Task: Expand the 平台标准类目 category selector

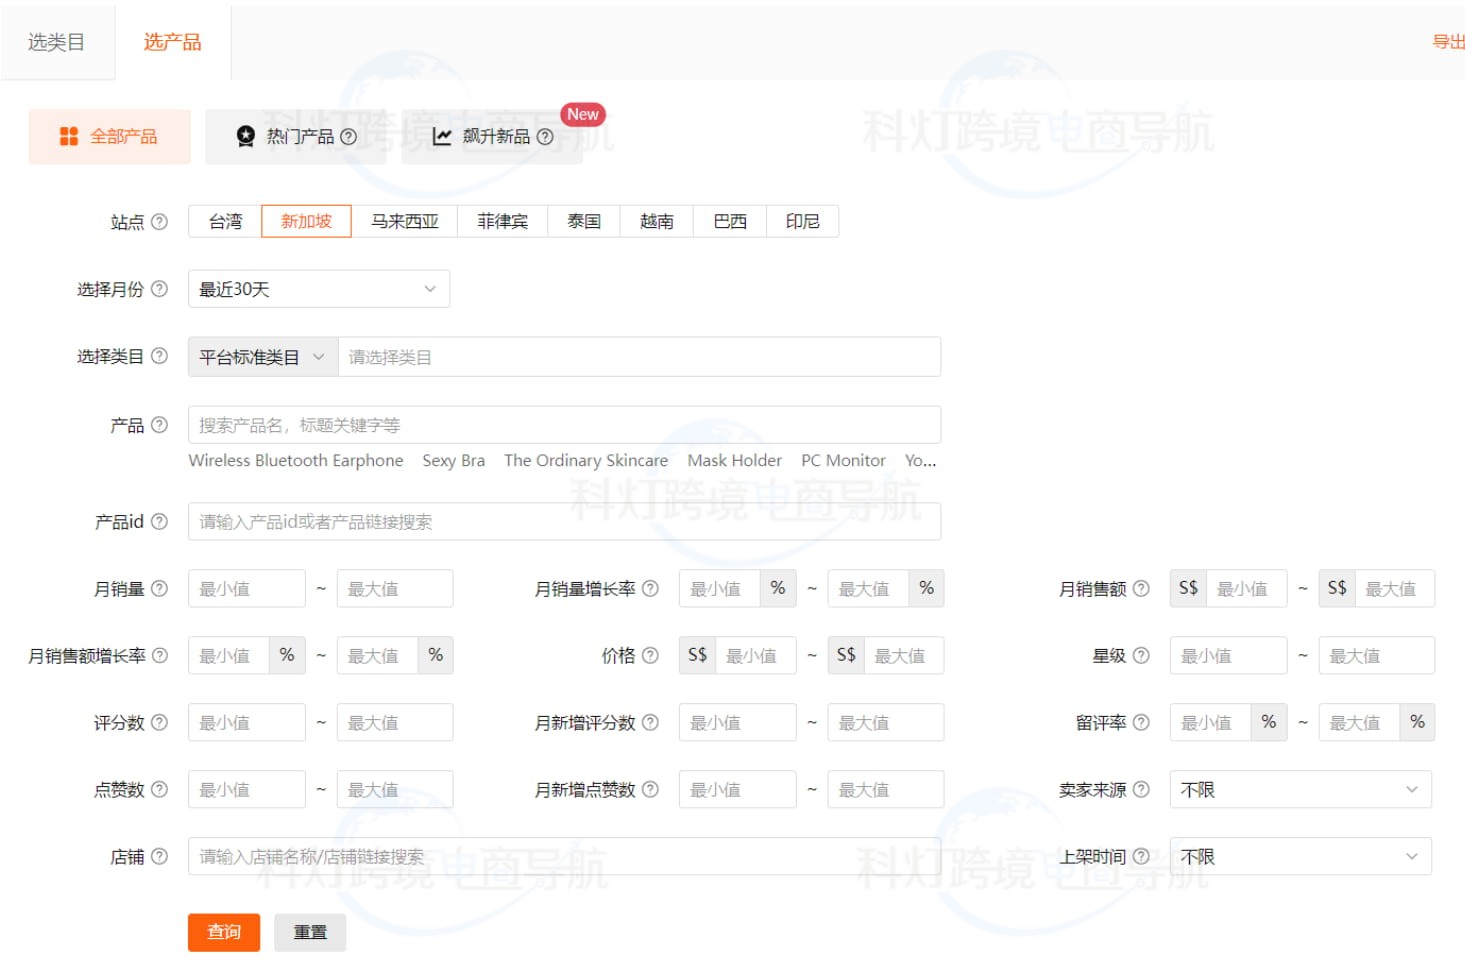Action: pyautogui.click(x=261, y=356)
